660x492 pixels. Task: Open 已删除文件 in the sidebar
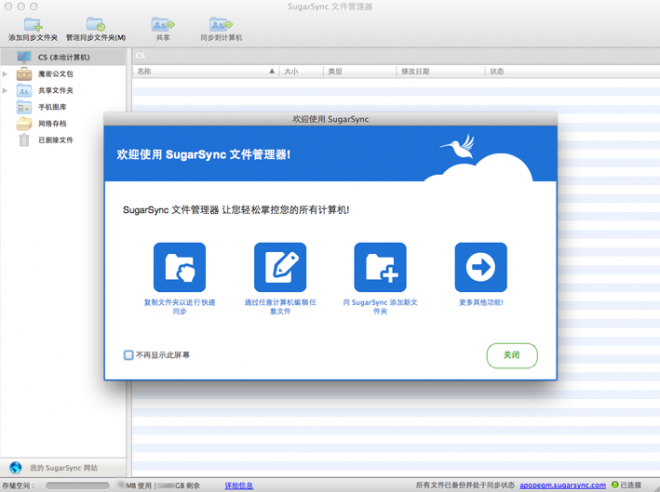[x=55, y=140]
